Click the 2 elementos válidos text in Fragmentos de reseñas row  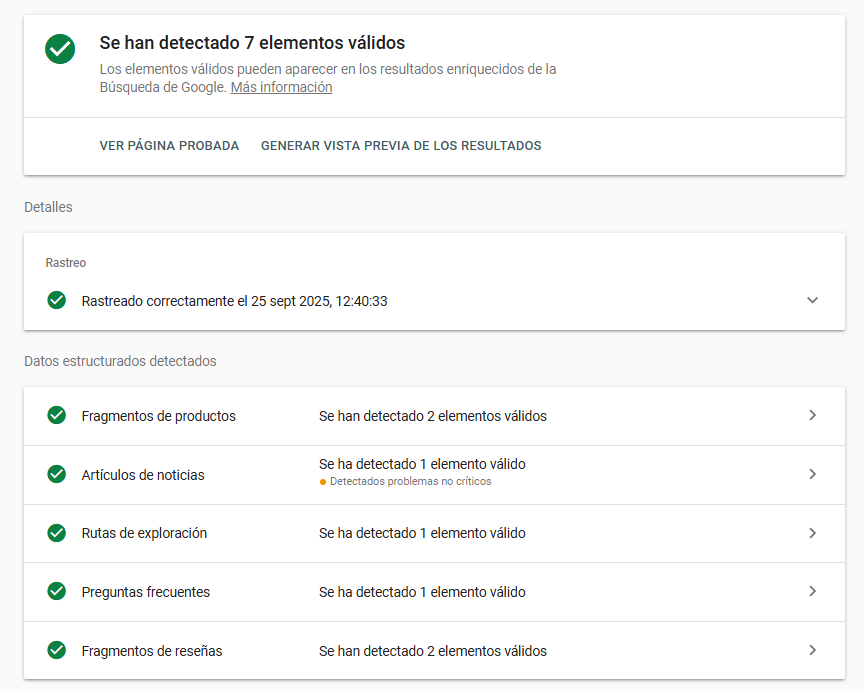(433, 651)
